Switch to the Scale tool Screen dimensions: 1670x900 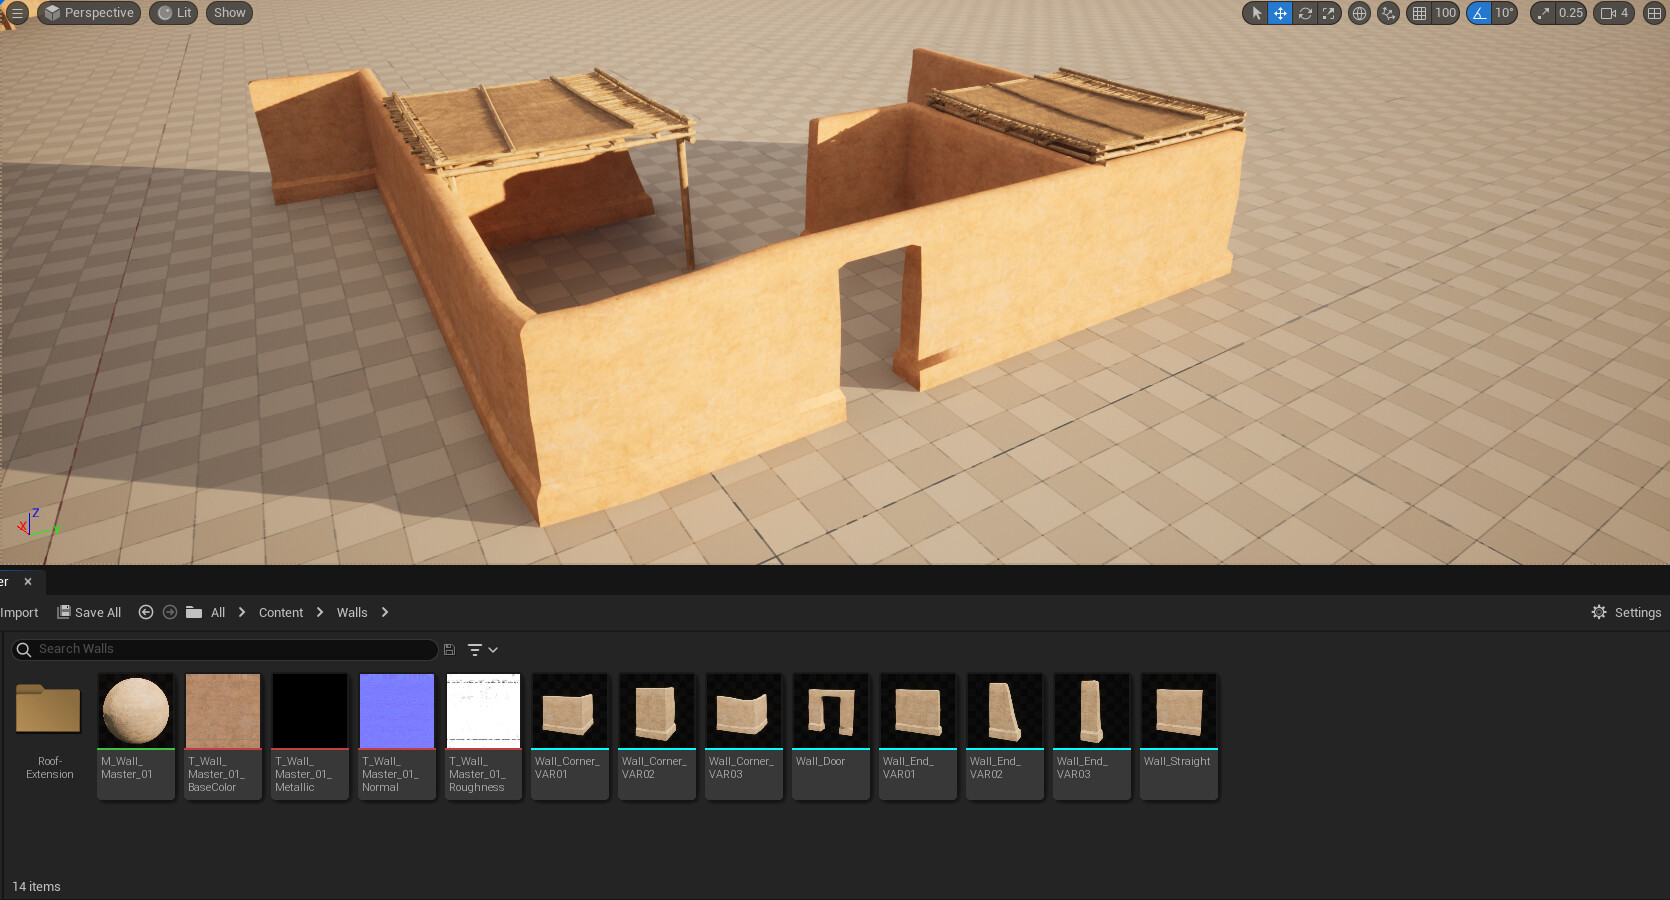pos(1328,13)
